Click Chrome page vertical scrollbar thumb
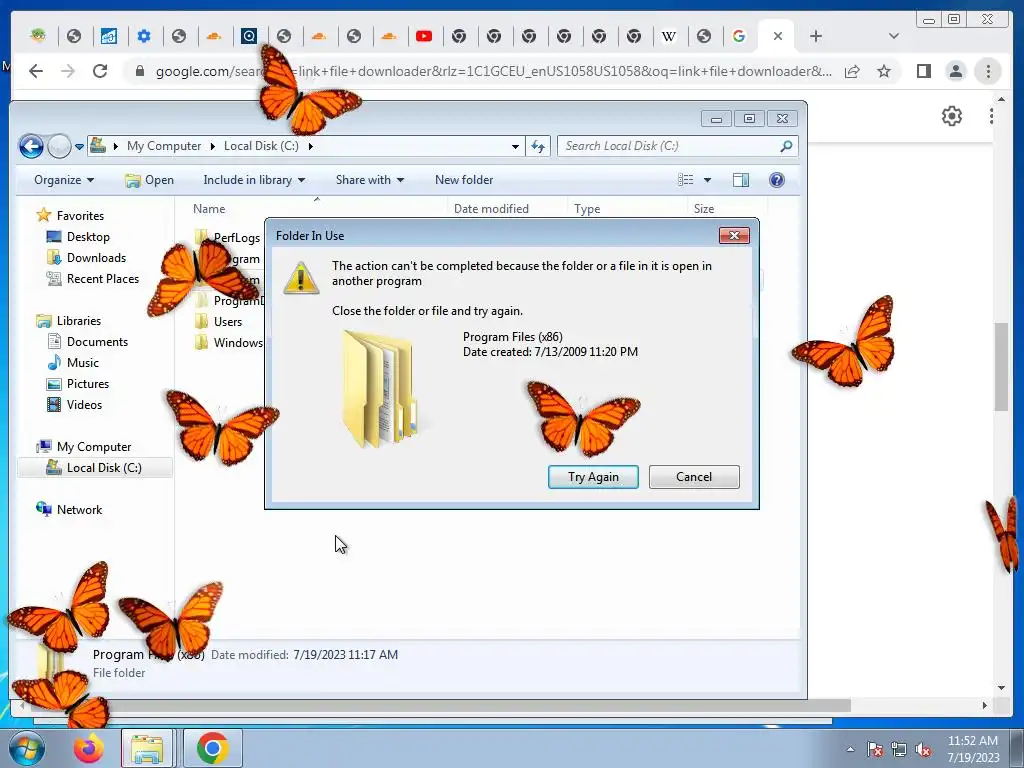 click(x=1002, y=366)
